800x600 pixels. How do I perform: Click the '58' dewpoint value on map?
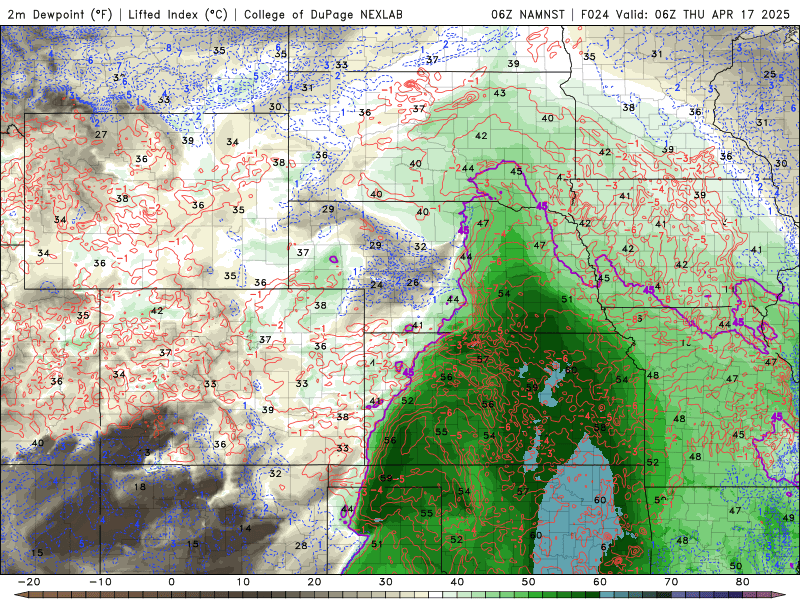click(x=599, y=427)
